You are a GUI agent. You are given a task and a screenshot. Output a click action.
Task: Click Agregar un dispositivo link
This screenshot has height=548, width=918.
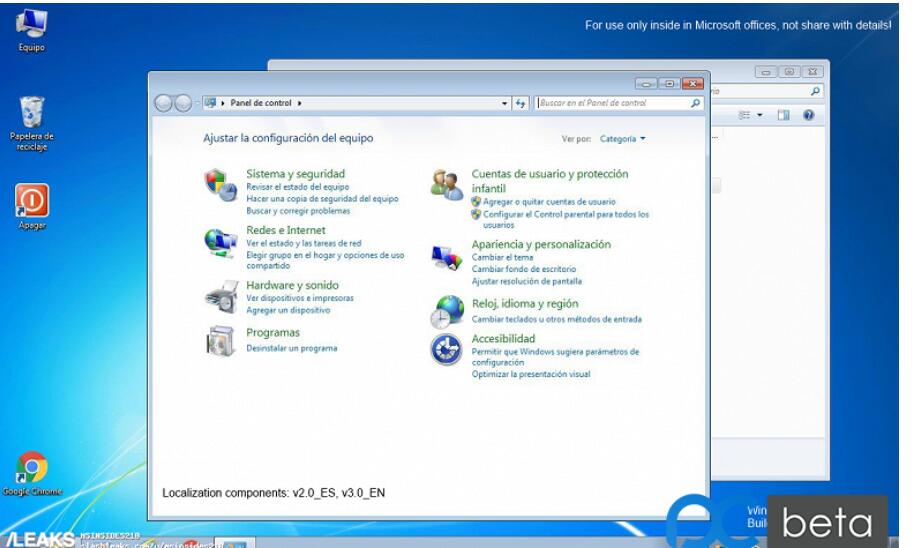point(288,310)
